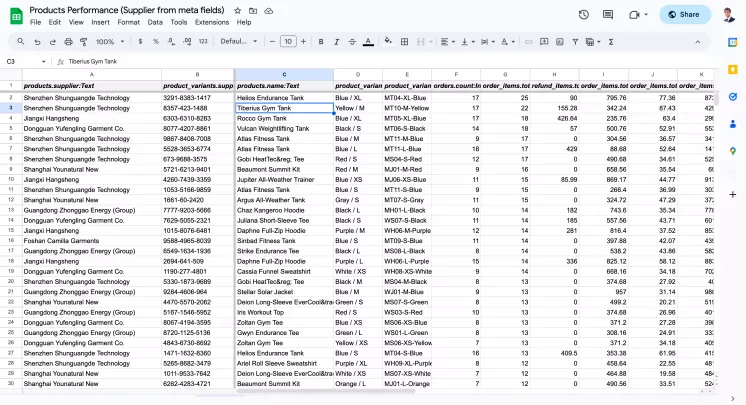Open the borders tool
The height and width of the screenshot is (405, 746).
point(404,42)
